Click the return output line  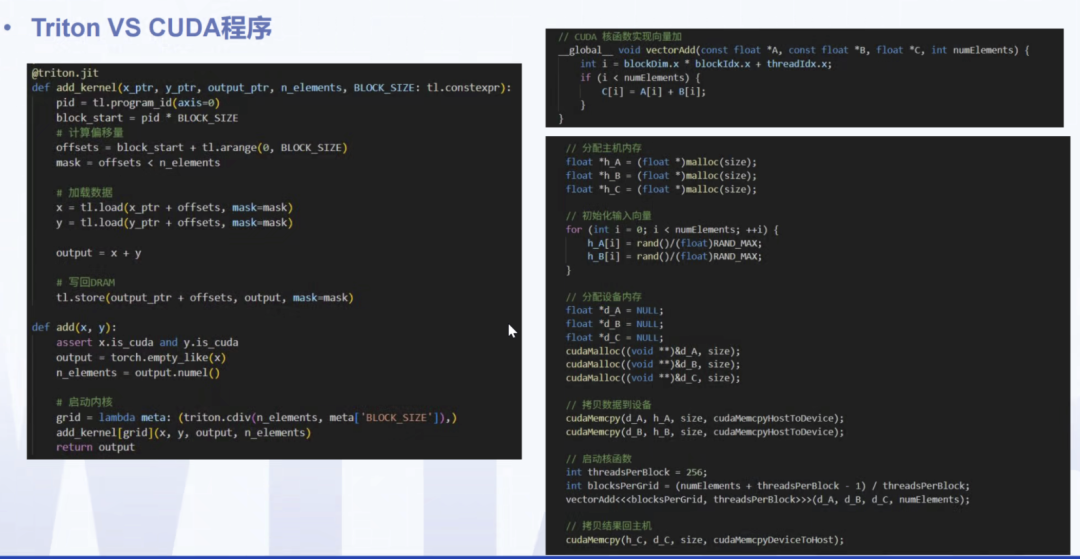95,447
